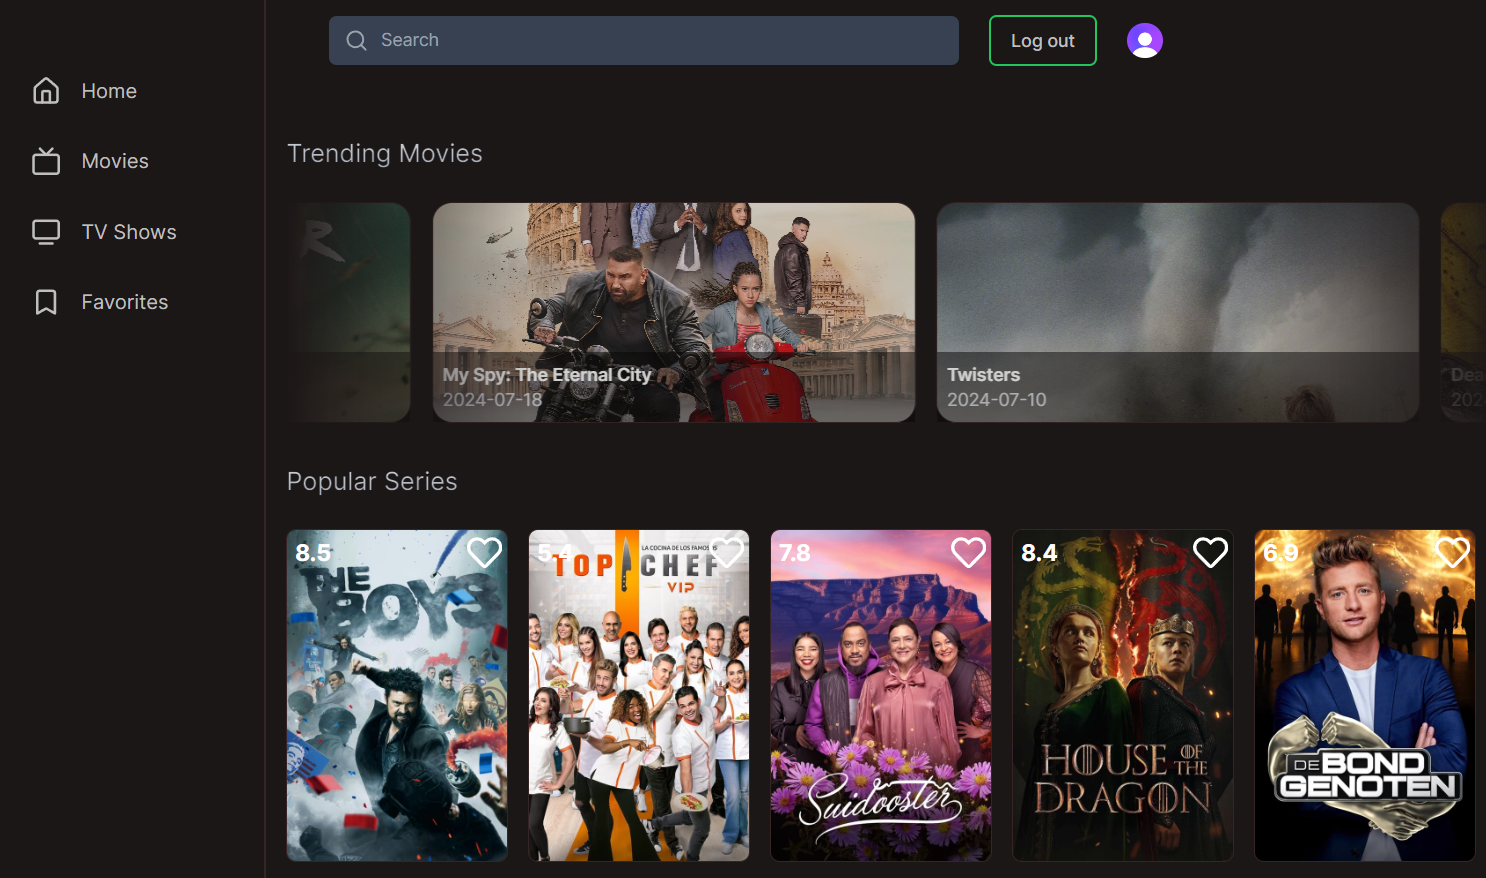The height and width of the screenshot is (878, 1486).
Task: Favorite The Boys with heart icon
Action: pyautogui.click(x=485, y=552)
